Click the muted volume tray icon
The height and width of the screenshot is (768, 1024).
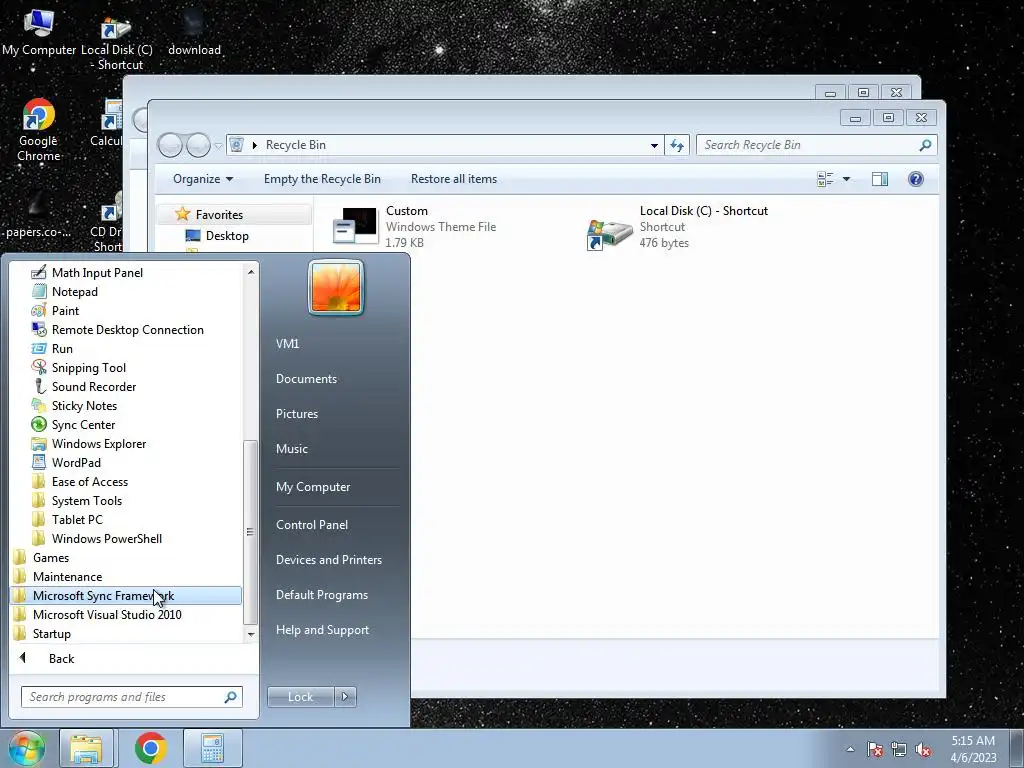pyautogui.click(x=923, y=749)
